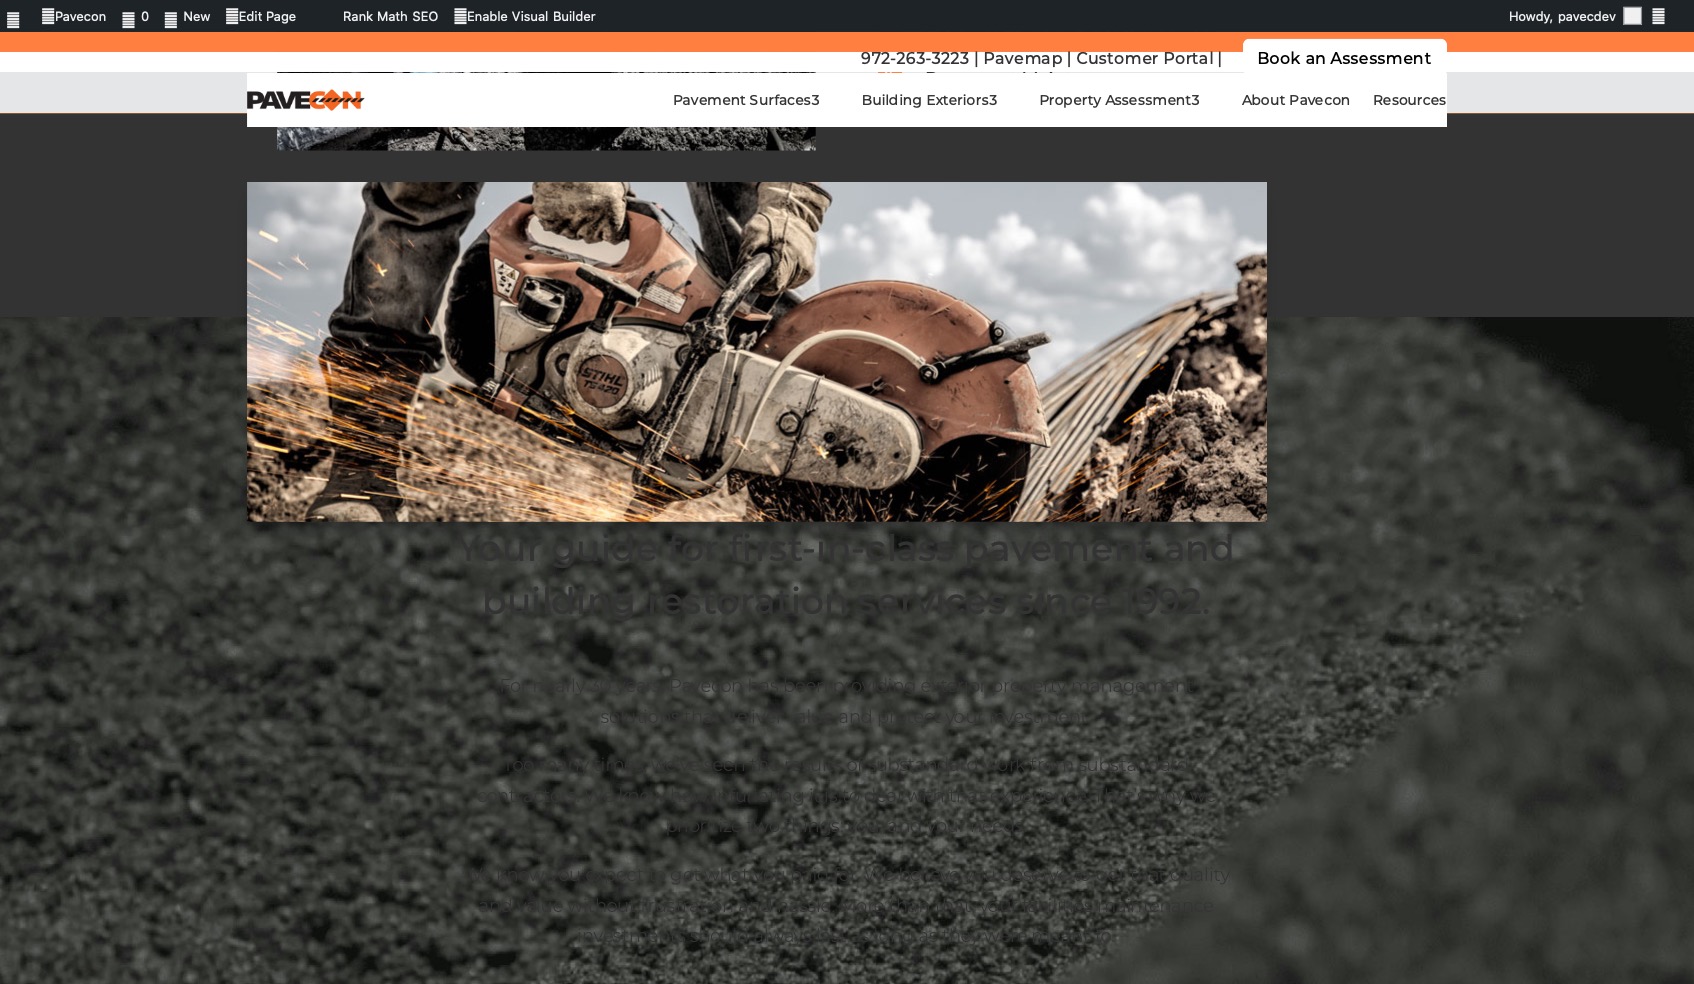Expand the Property Assessment dropdown menu
This screenshot has height=984, width=1694.
point(1118,100)
